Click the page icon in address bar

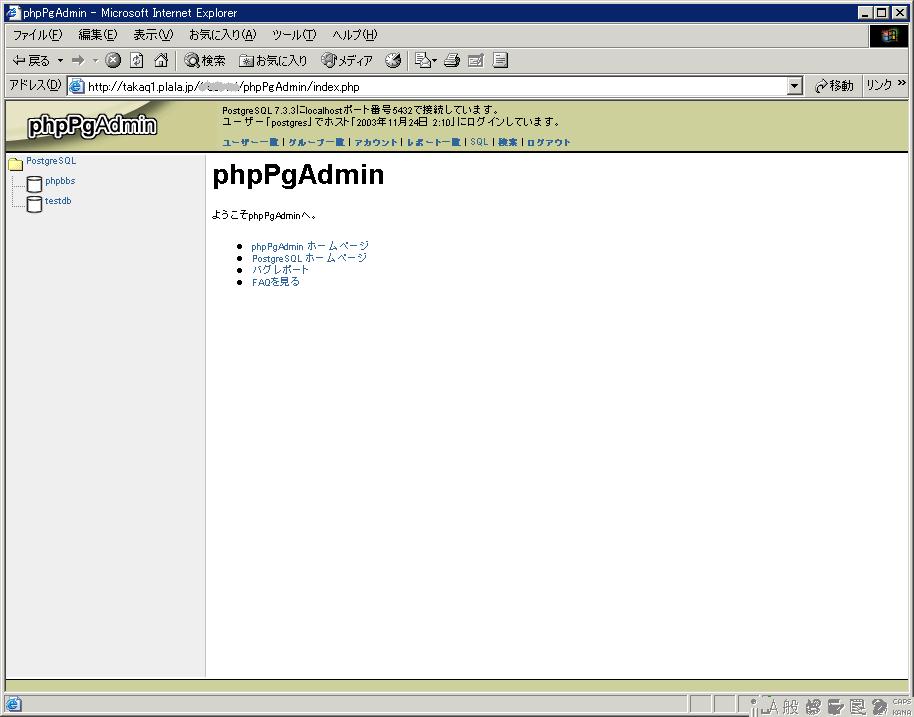tap(76, 87)
